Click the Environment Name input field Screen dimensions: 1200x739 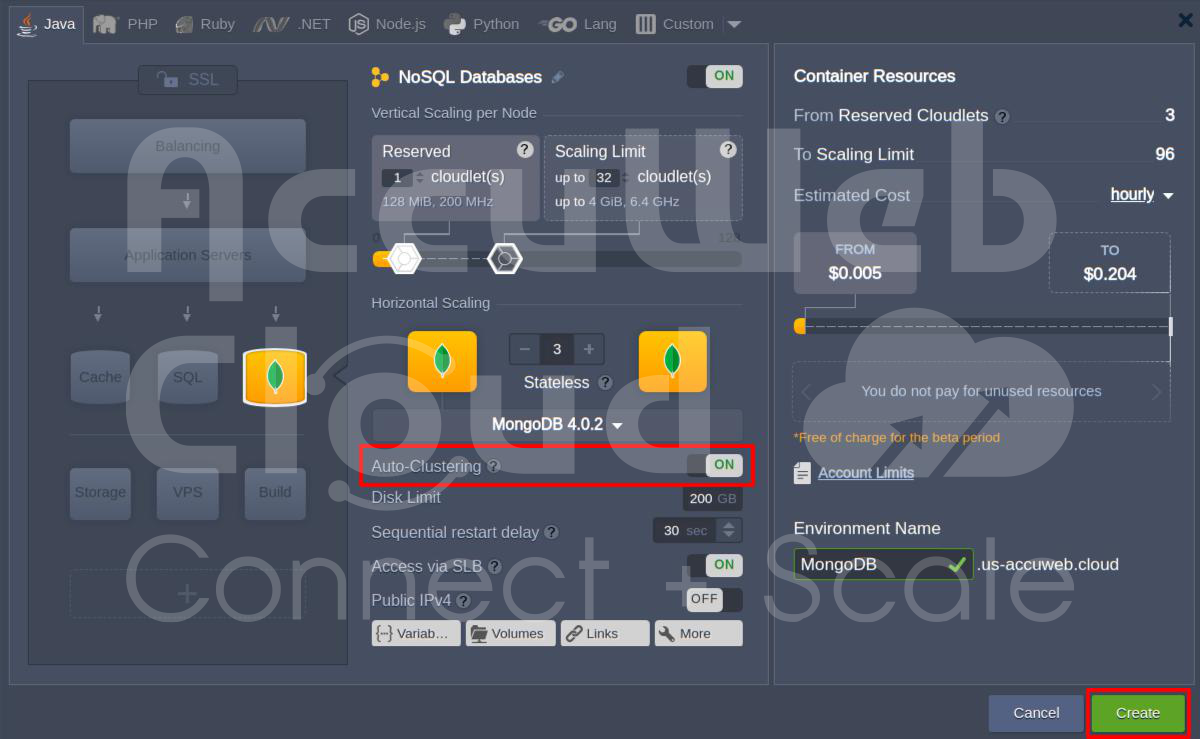(x=870, y=564)
